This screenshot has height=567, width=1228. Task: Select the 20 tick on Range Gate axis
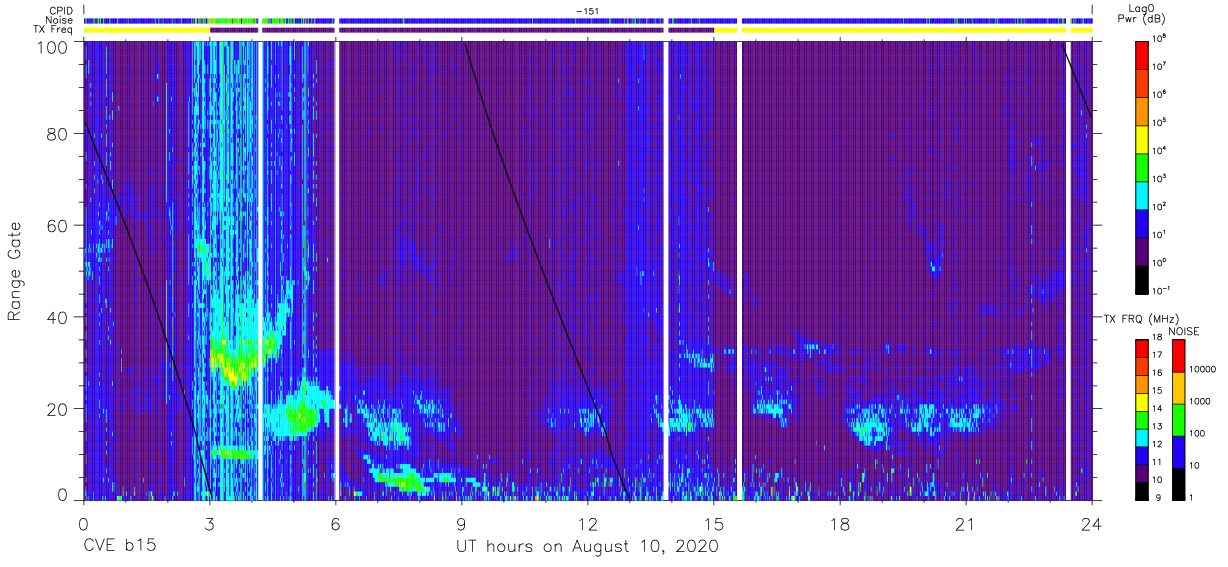58,409
